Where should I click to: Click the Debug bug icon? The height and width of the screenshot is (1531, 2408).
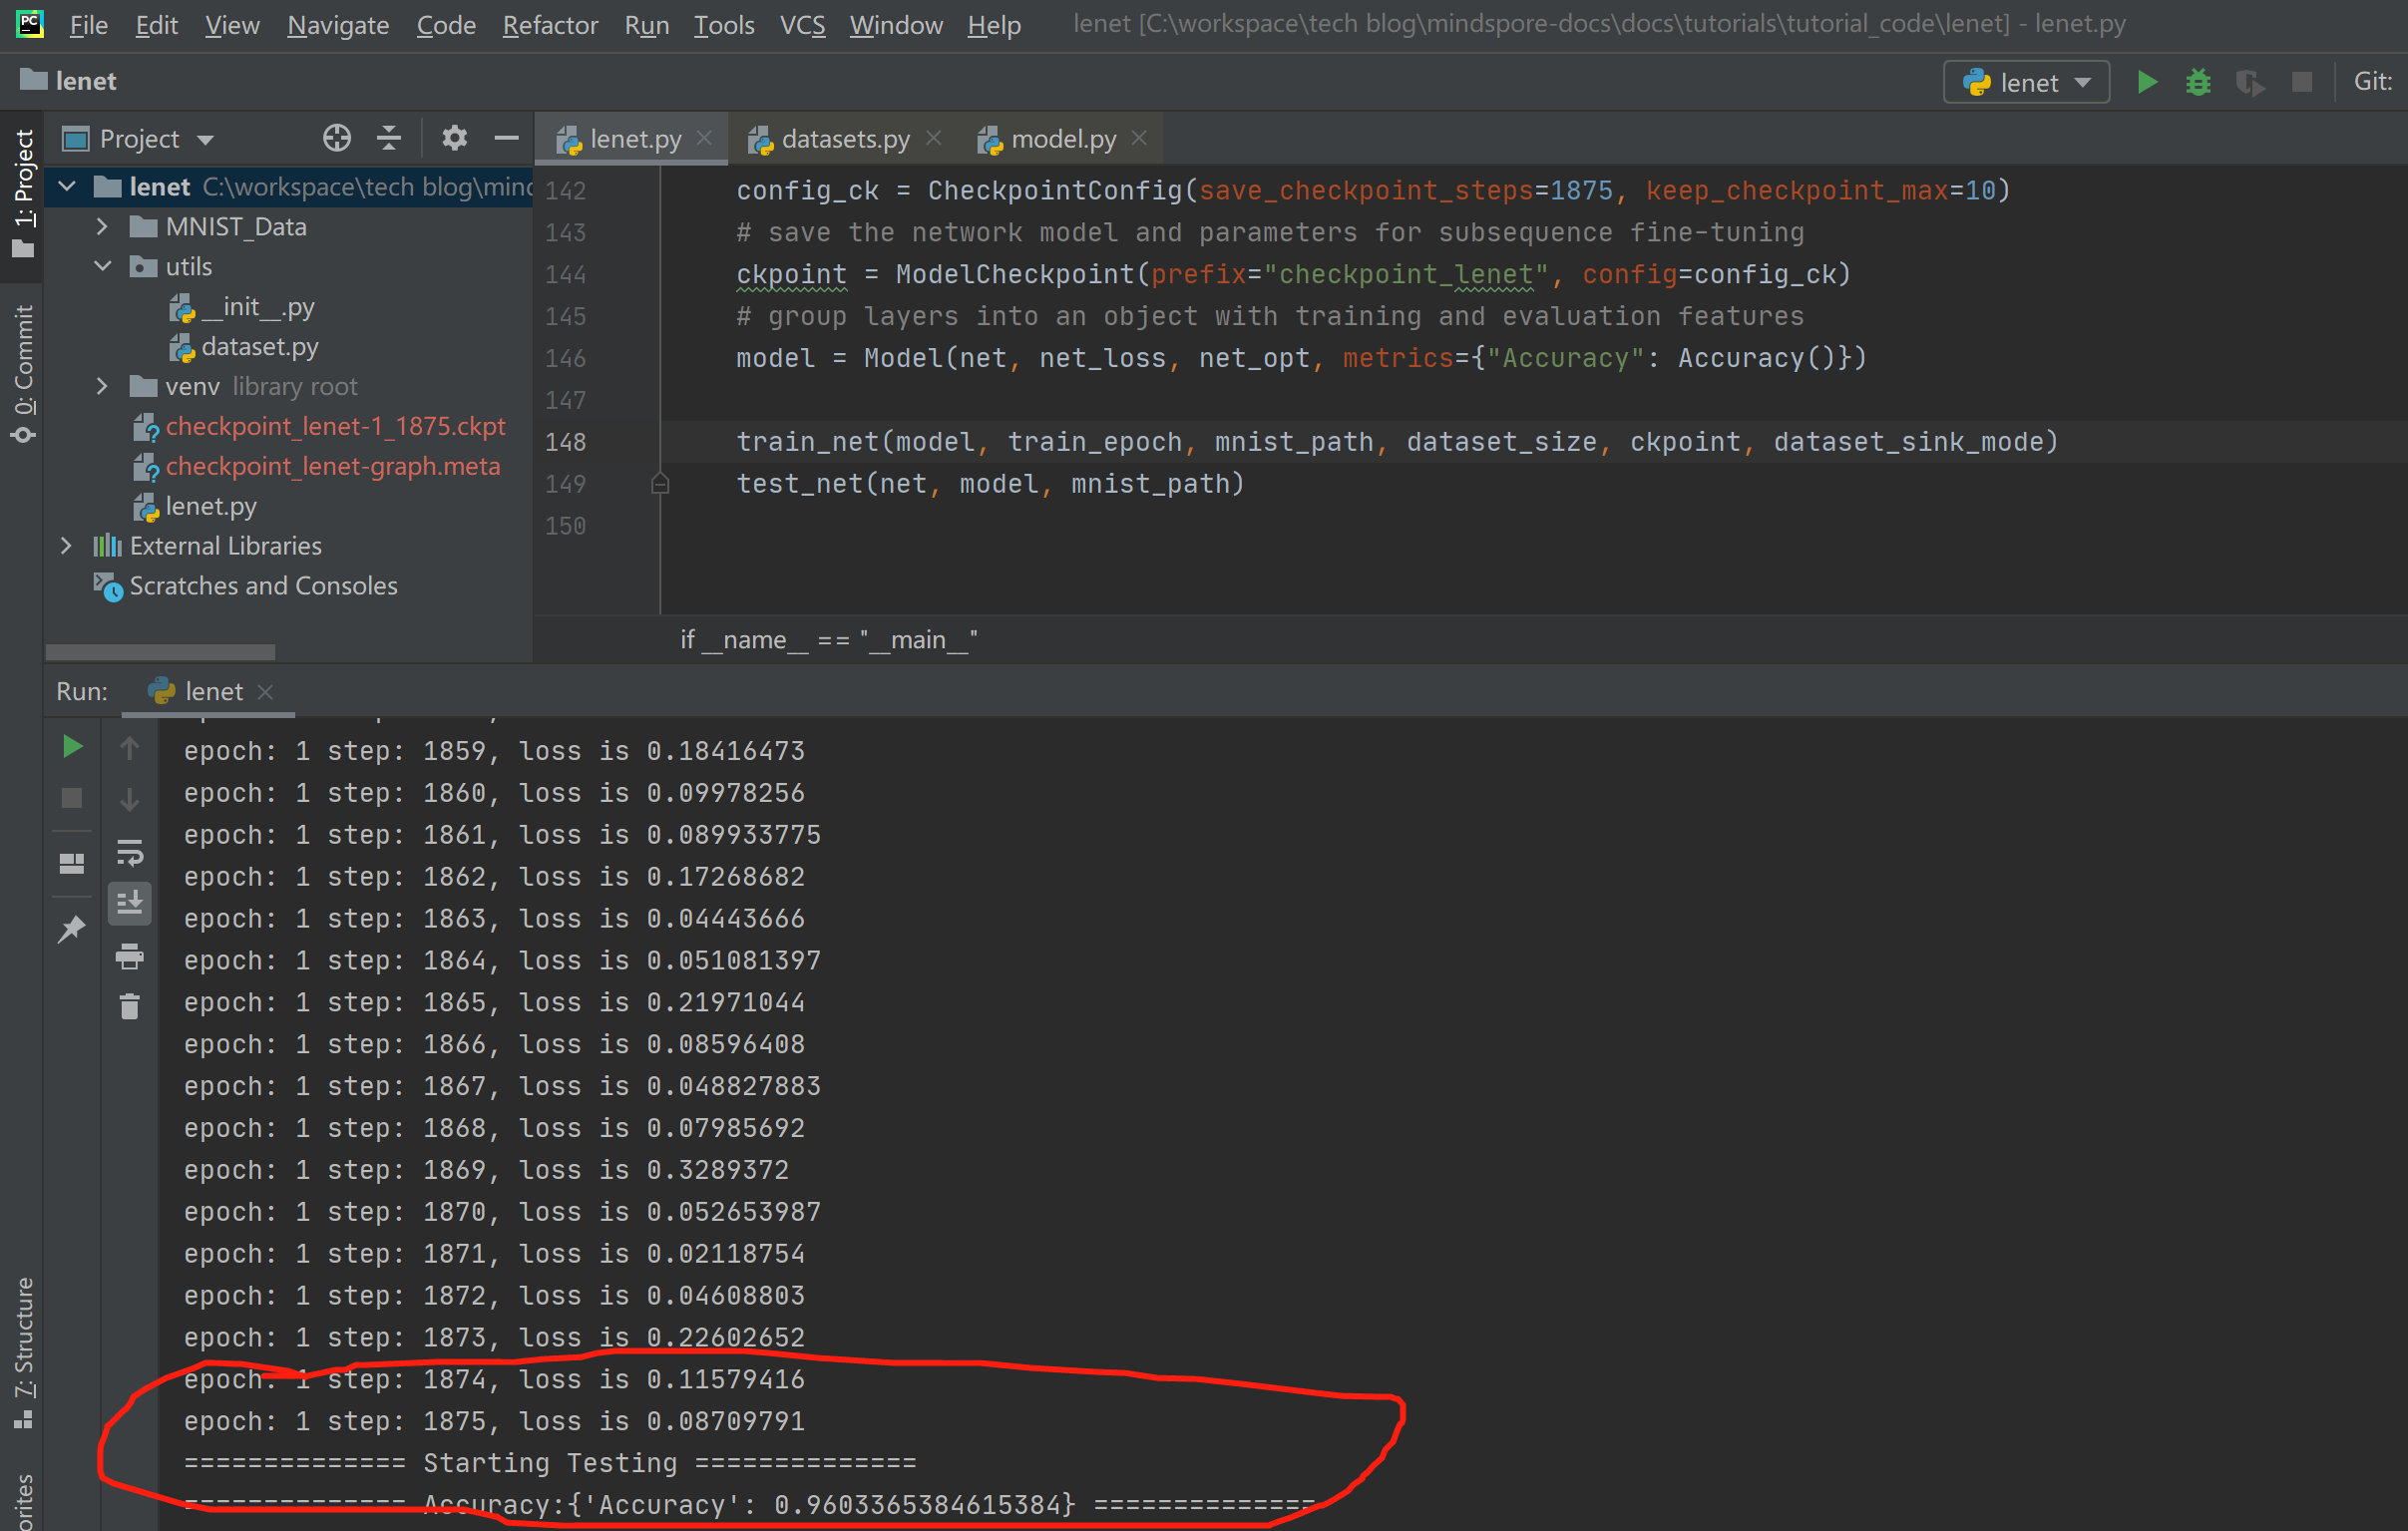coord(2198,82)
